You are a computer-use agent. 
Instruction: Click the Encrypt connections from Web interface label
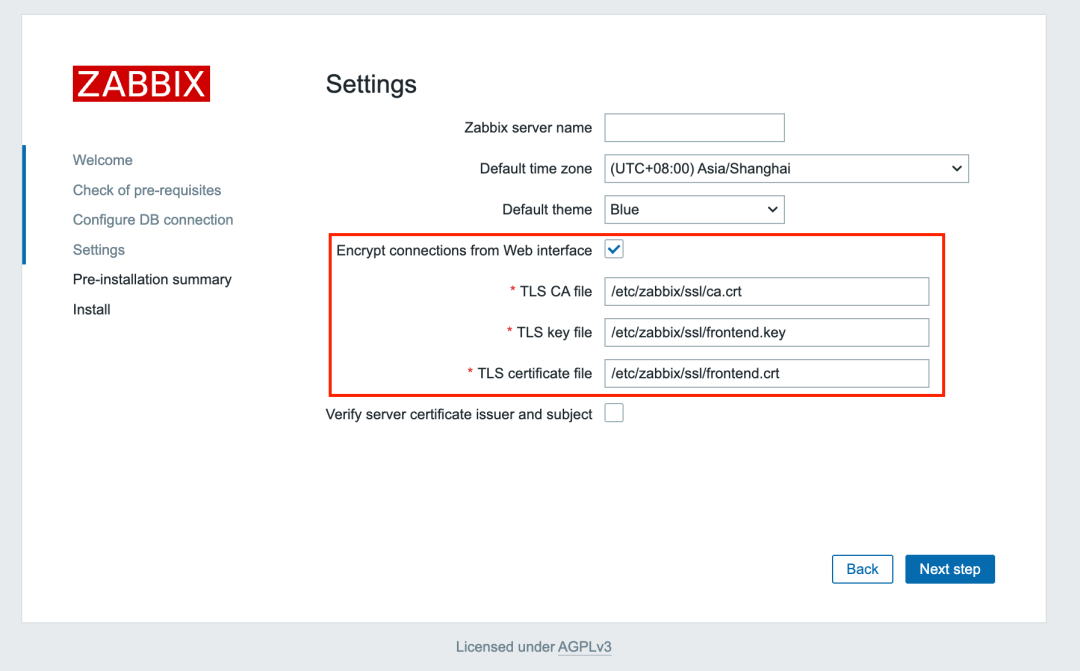[x=464, y=250]
